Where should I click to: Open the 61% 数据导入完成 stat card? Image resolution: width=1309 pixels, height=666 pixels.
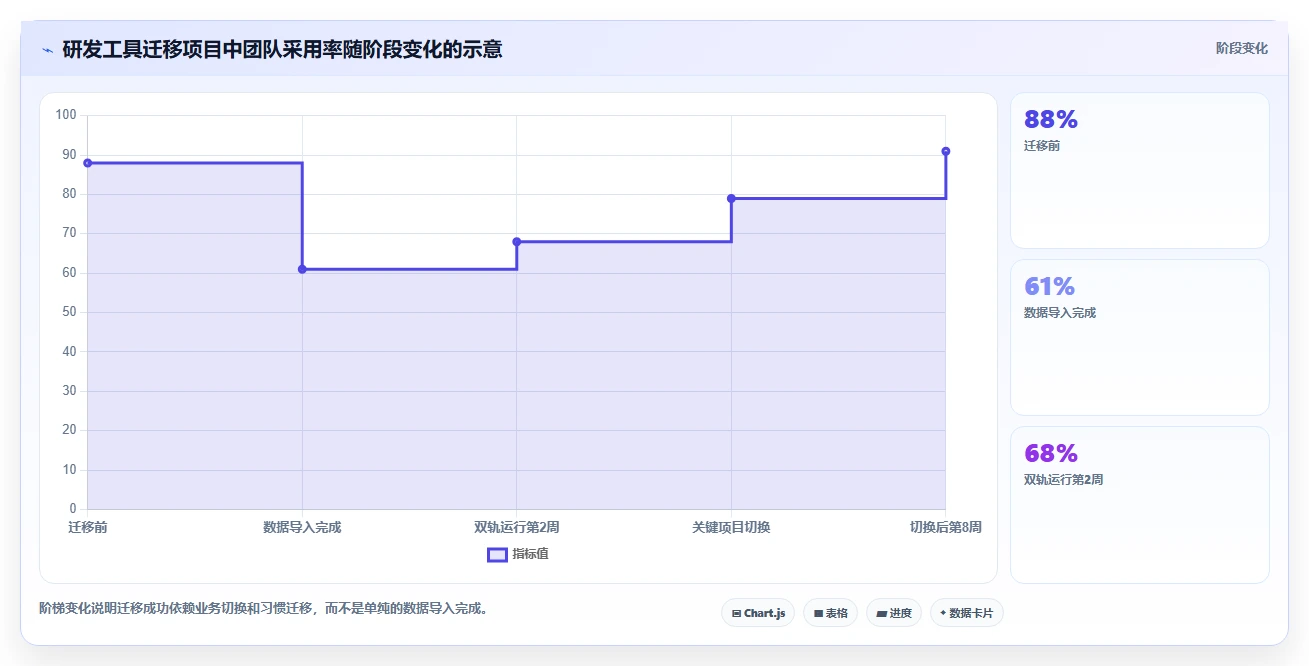click(1139, 337)
